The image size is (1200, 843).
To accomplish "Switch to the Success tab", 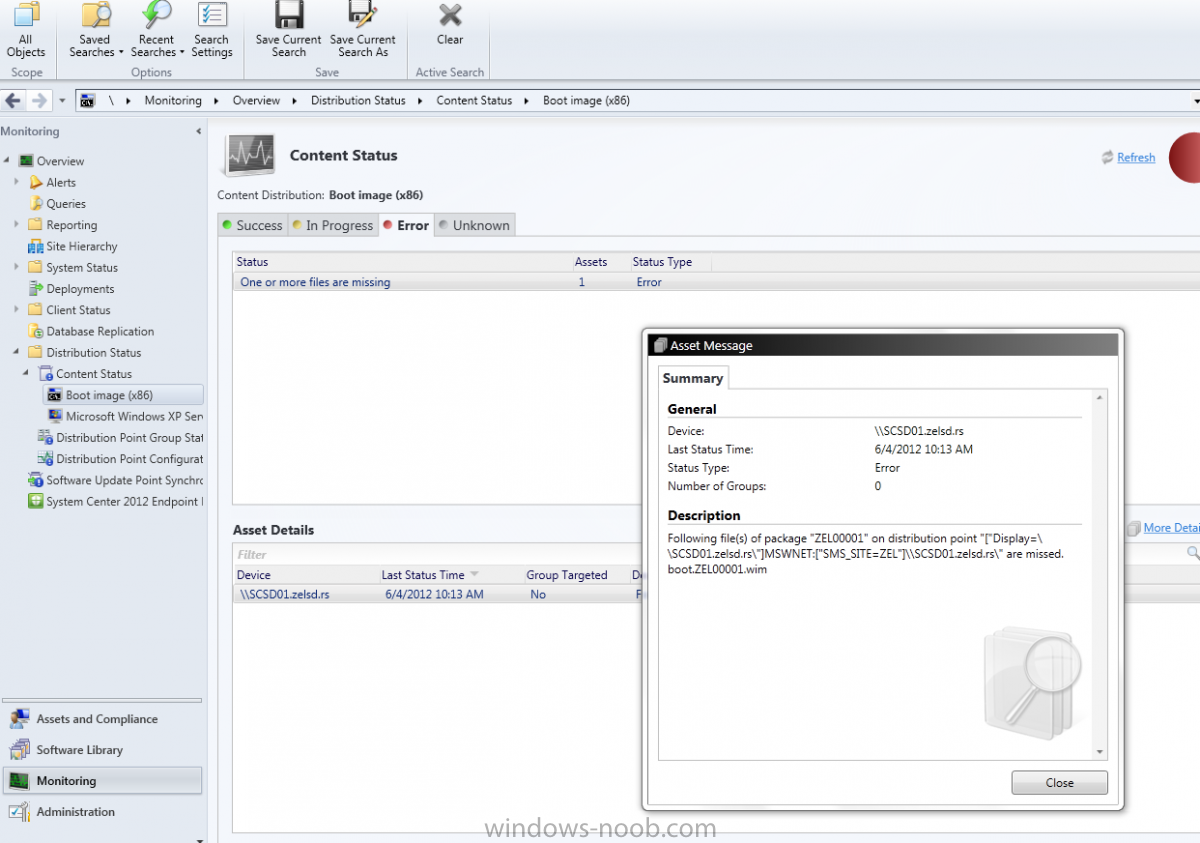I will click(x=253, y=225).
